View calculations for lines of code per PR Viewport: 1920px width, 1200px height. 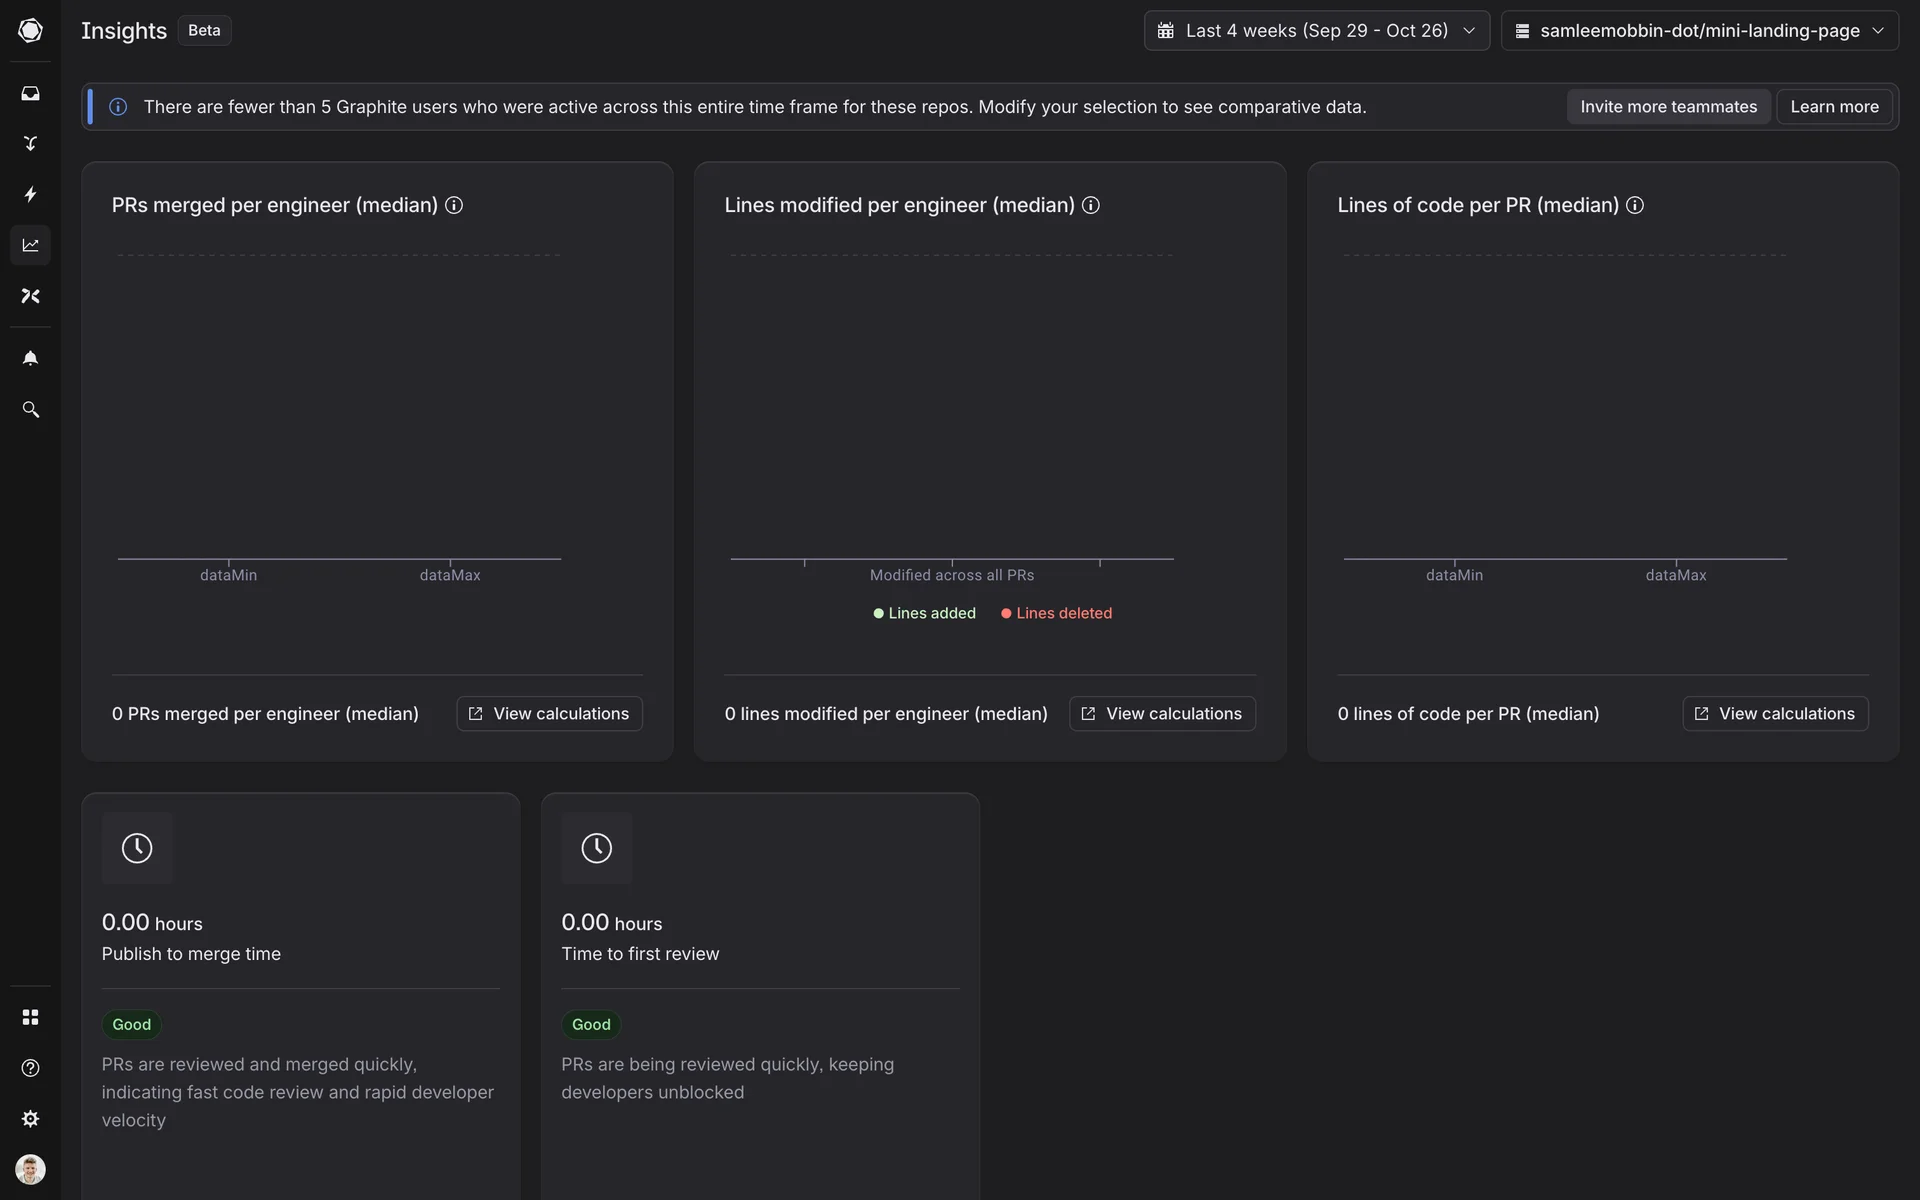[x=1775, y=713]
